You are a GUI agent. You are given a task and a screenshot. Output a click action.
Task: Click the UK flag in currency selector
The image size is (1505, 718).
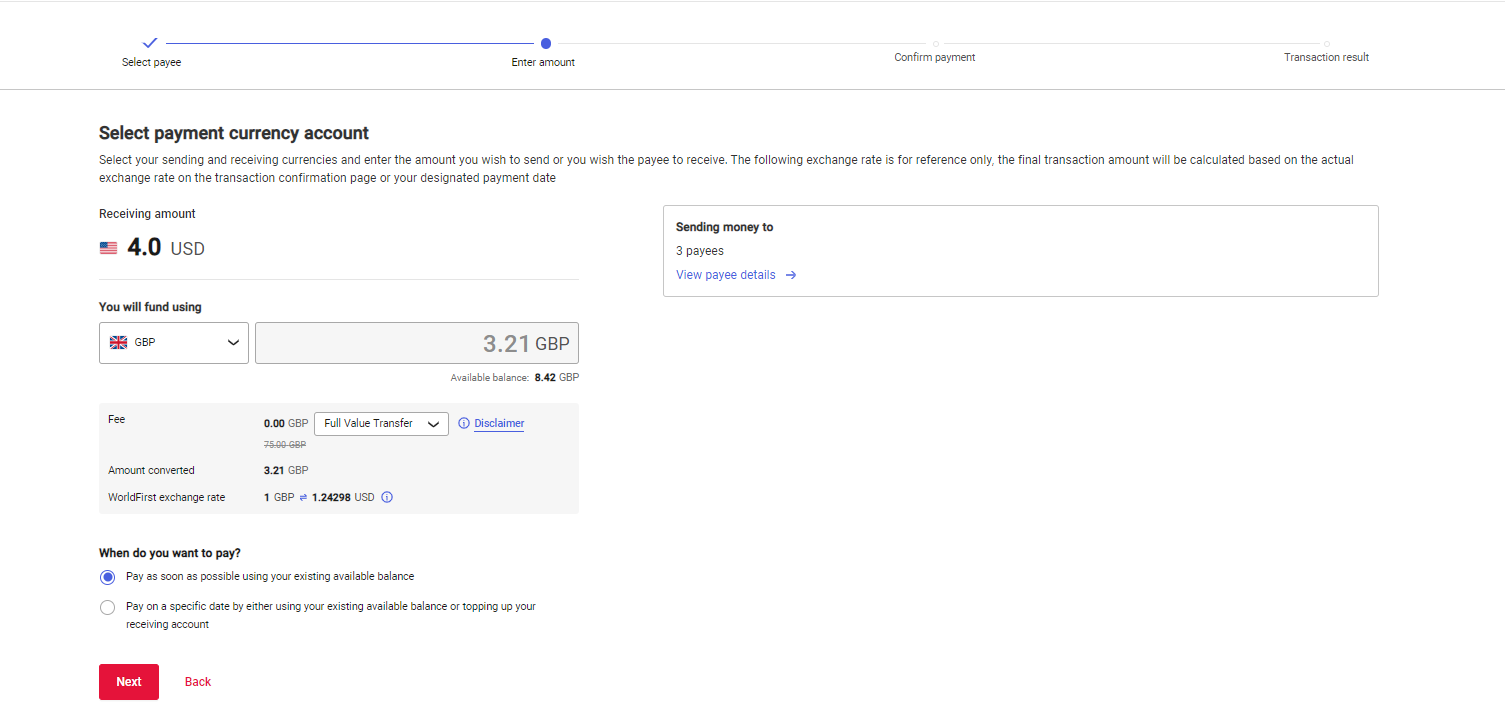(118, 342)
